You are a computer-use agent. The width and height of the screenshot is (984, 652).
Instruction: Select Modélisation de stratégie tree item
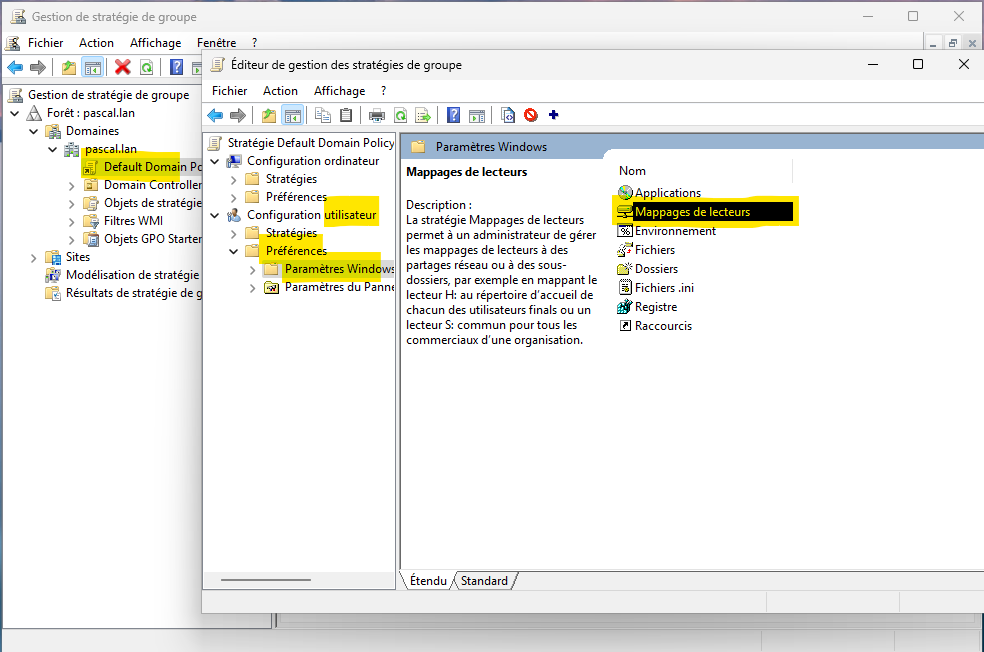click(122, 275)
